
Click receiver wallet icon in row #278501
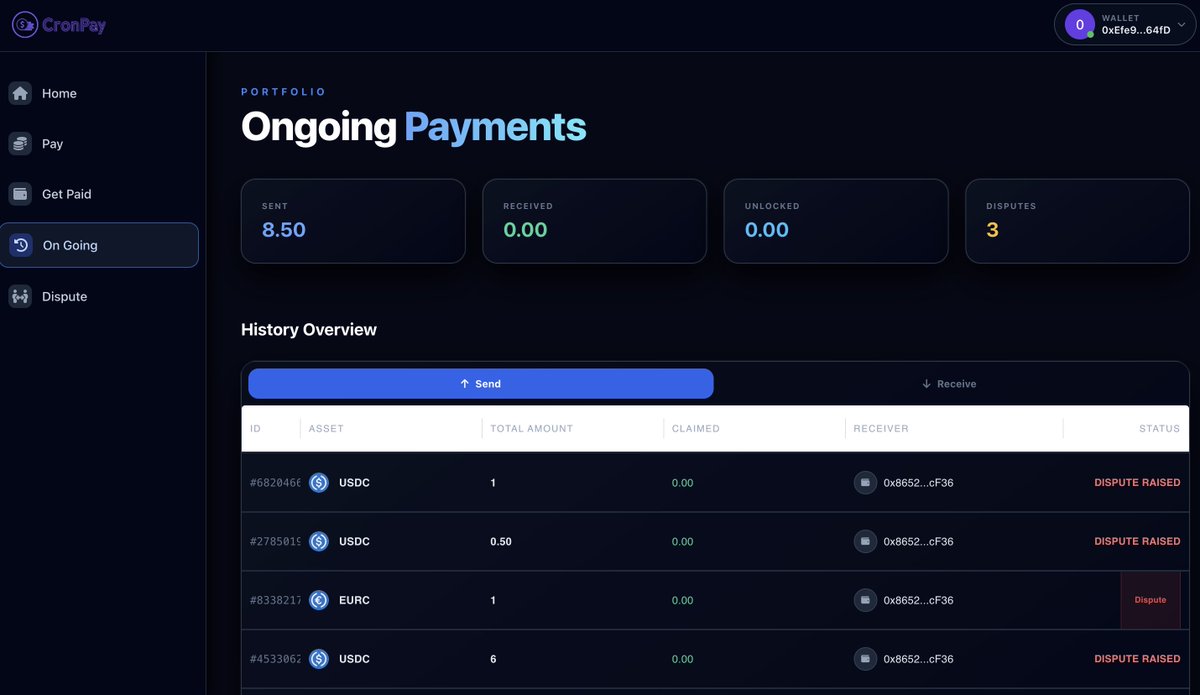point(865,542)
